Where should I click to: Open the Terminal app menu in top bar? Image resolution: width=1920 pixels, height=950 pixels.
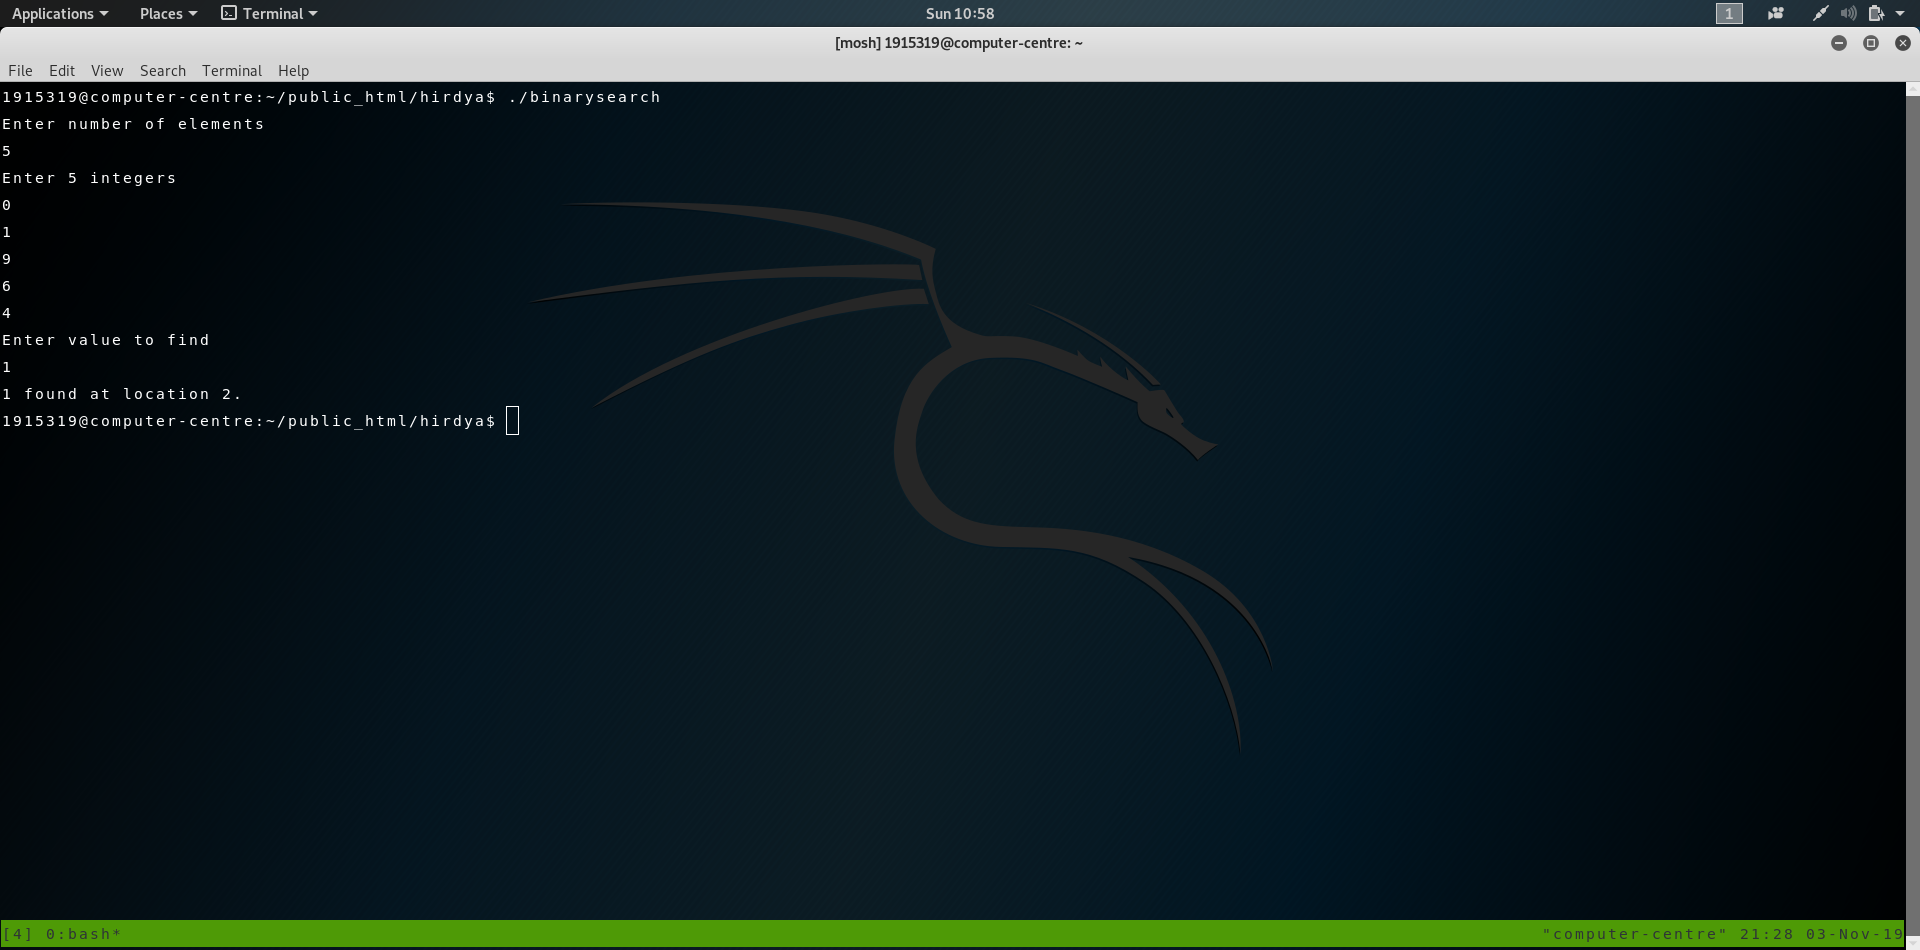tap(269, 13)
